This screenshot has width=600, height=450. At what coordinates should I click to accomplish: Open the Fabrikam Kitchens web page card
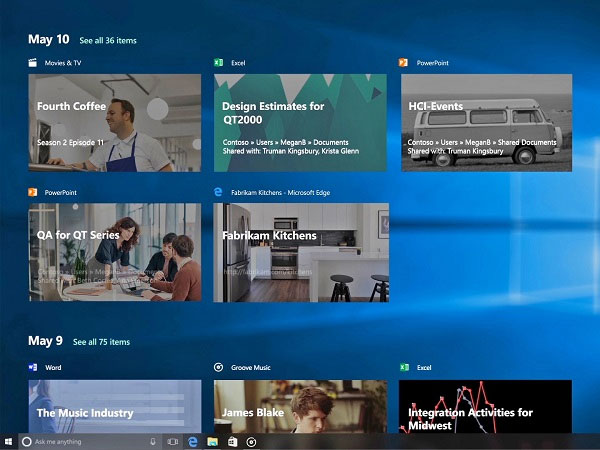301,253
